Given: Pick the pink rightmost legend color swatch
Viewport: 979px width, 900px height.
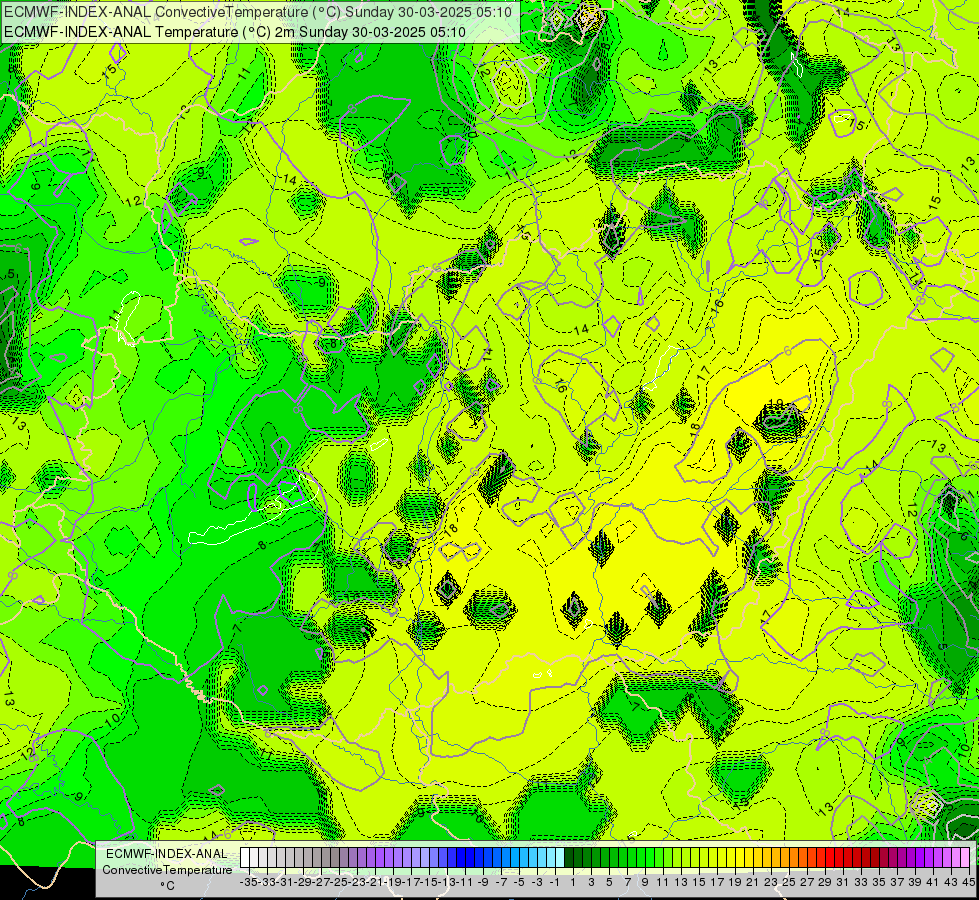Looking at the screenshot, I should coord(964,858).
